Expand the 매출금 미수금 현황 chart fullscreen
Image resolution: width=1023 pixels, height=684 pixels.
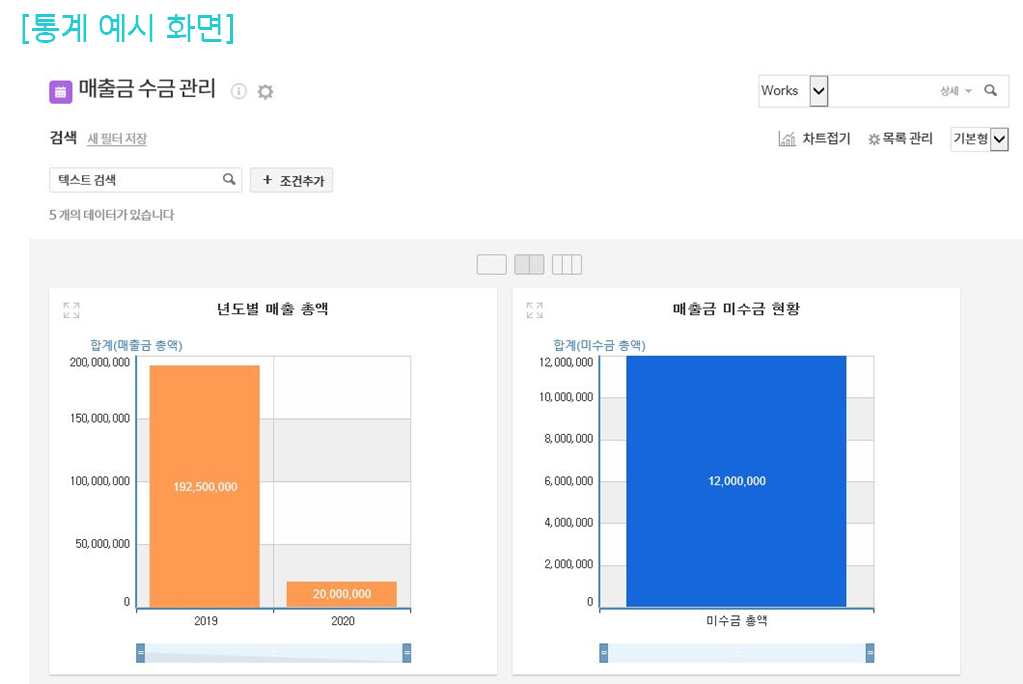tap(534, 311)
